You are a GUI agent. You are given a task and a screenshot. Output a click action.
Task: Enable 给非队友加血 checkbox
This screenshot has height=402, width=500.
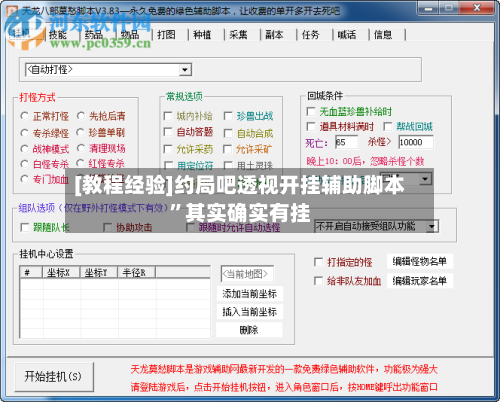tap(318, 281)
